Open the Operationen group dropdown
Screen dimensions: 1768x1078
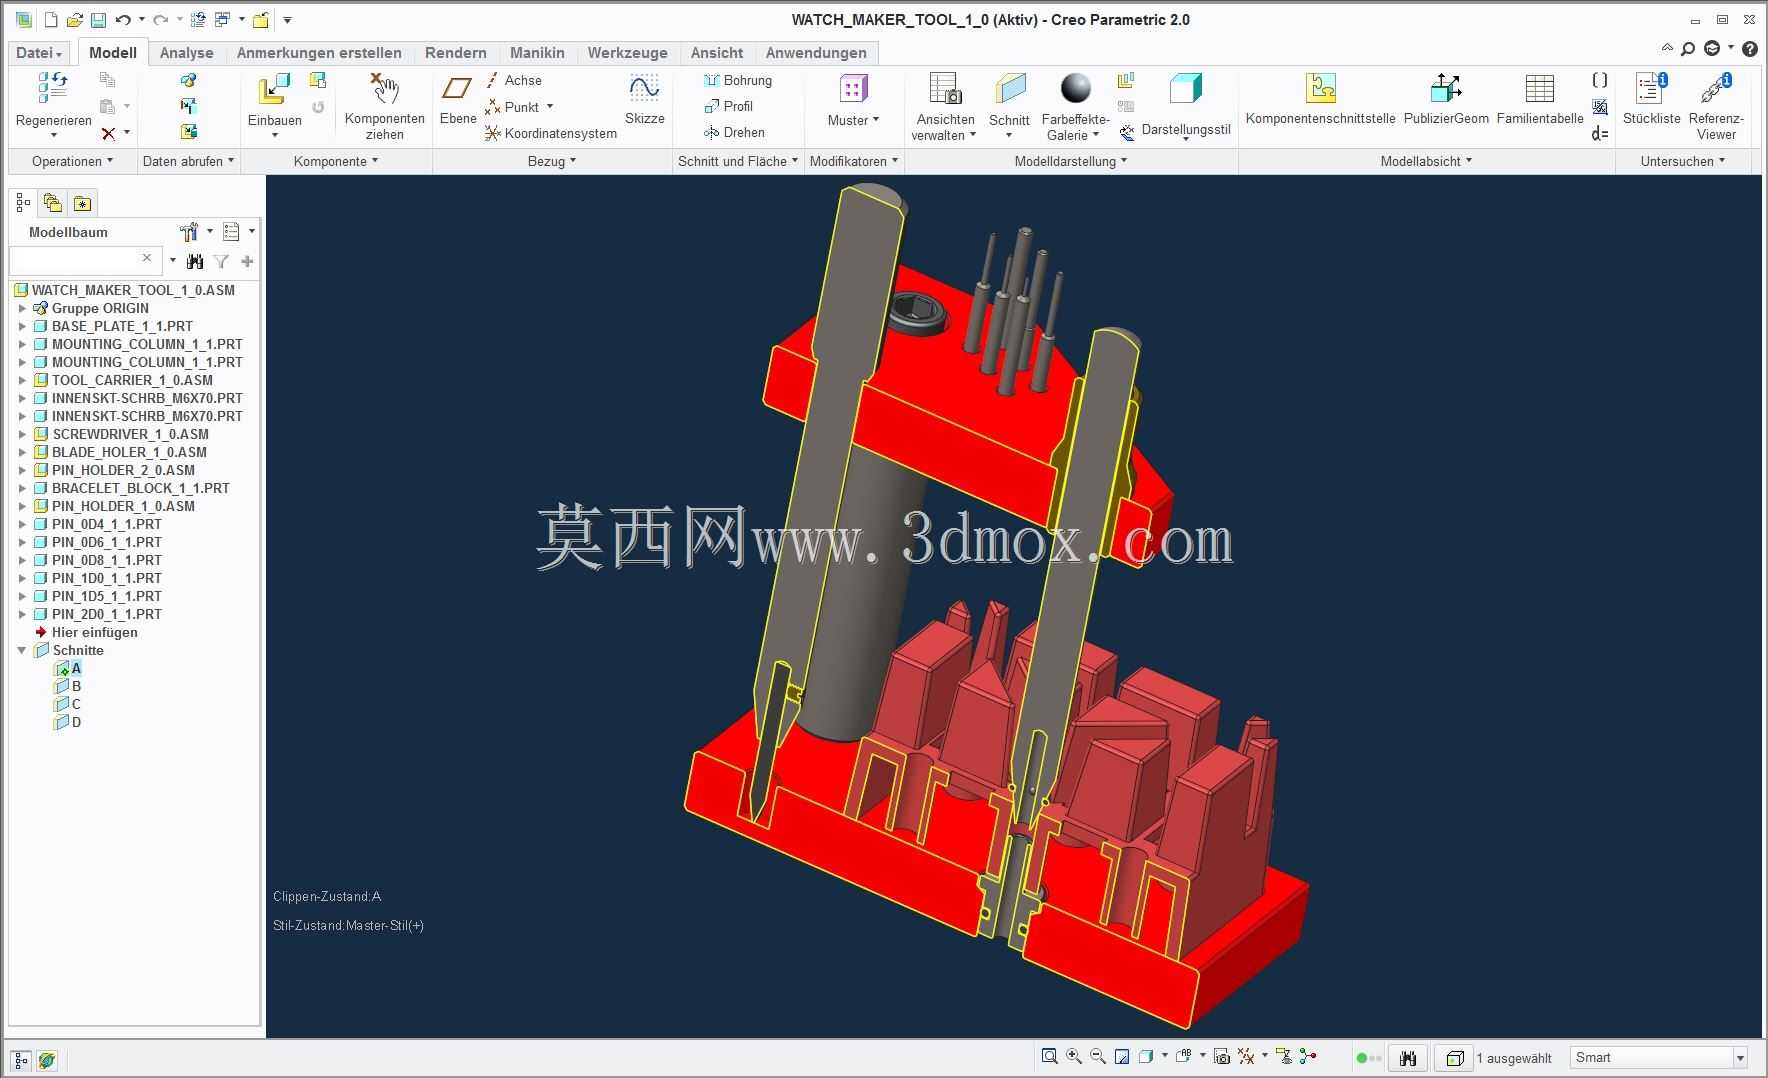(72, 161)
